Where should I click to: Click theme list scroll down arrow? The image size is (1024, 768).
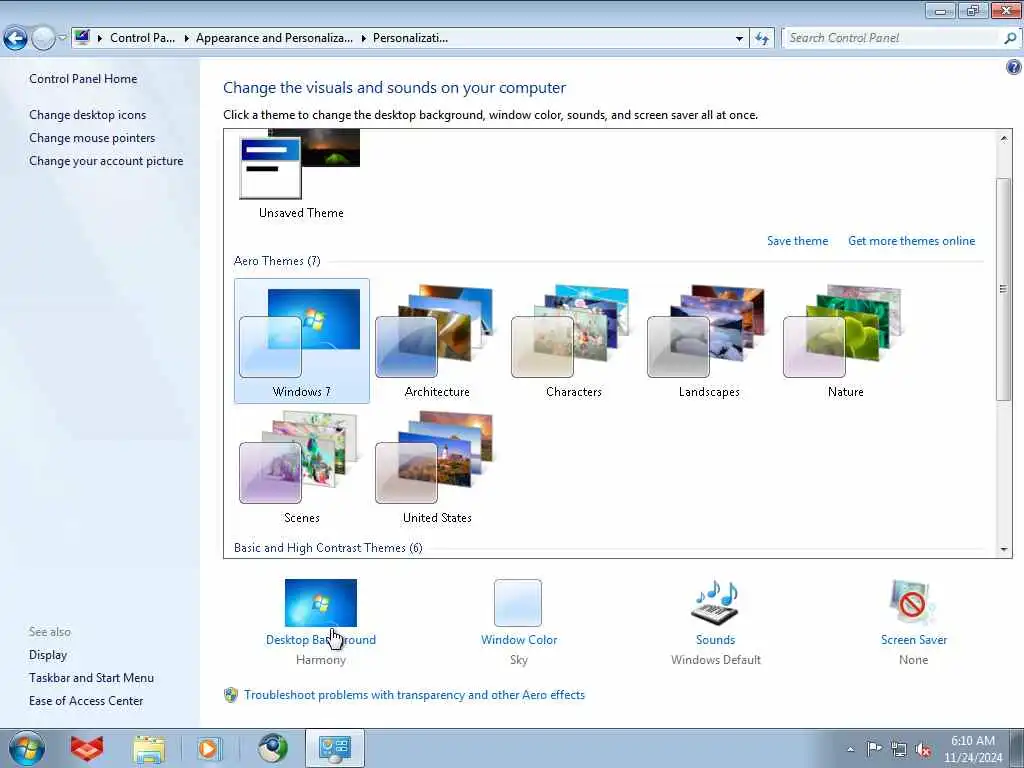click(x=1004, y=549)
